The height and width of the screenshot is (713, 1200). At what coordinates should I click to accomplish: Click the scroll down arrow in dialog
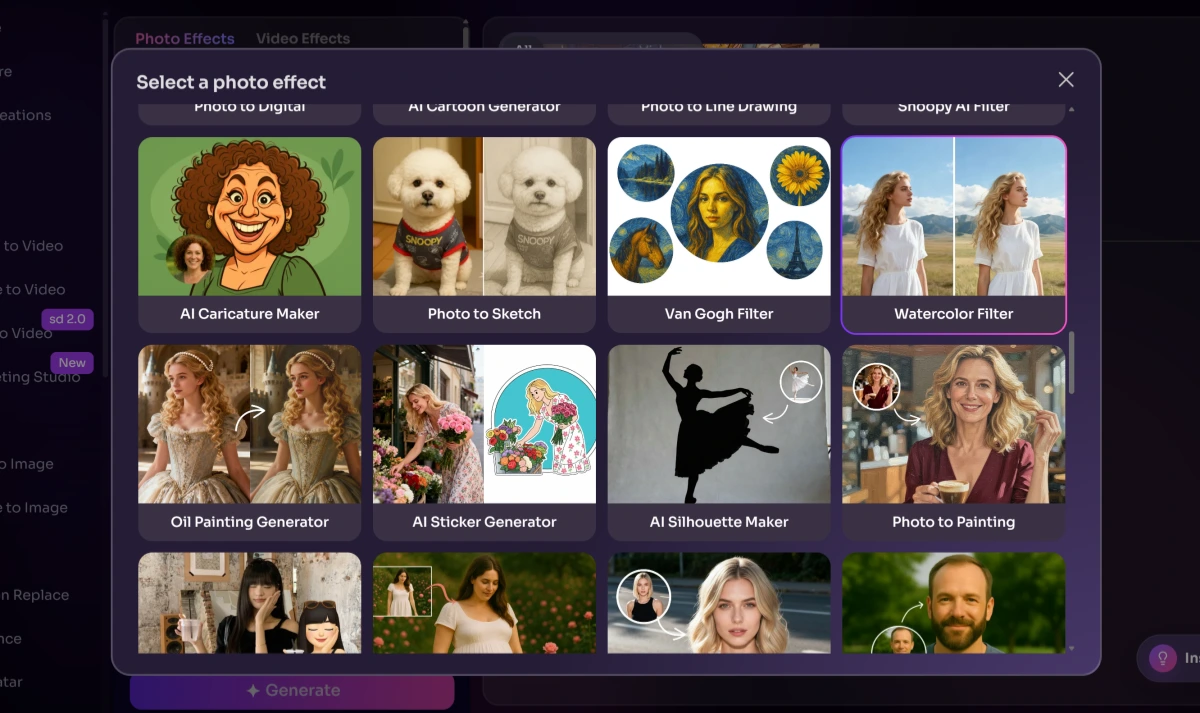pos(1072,648)
